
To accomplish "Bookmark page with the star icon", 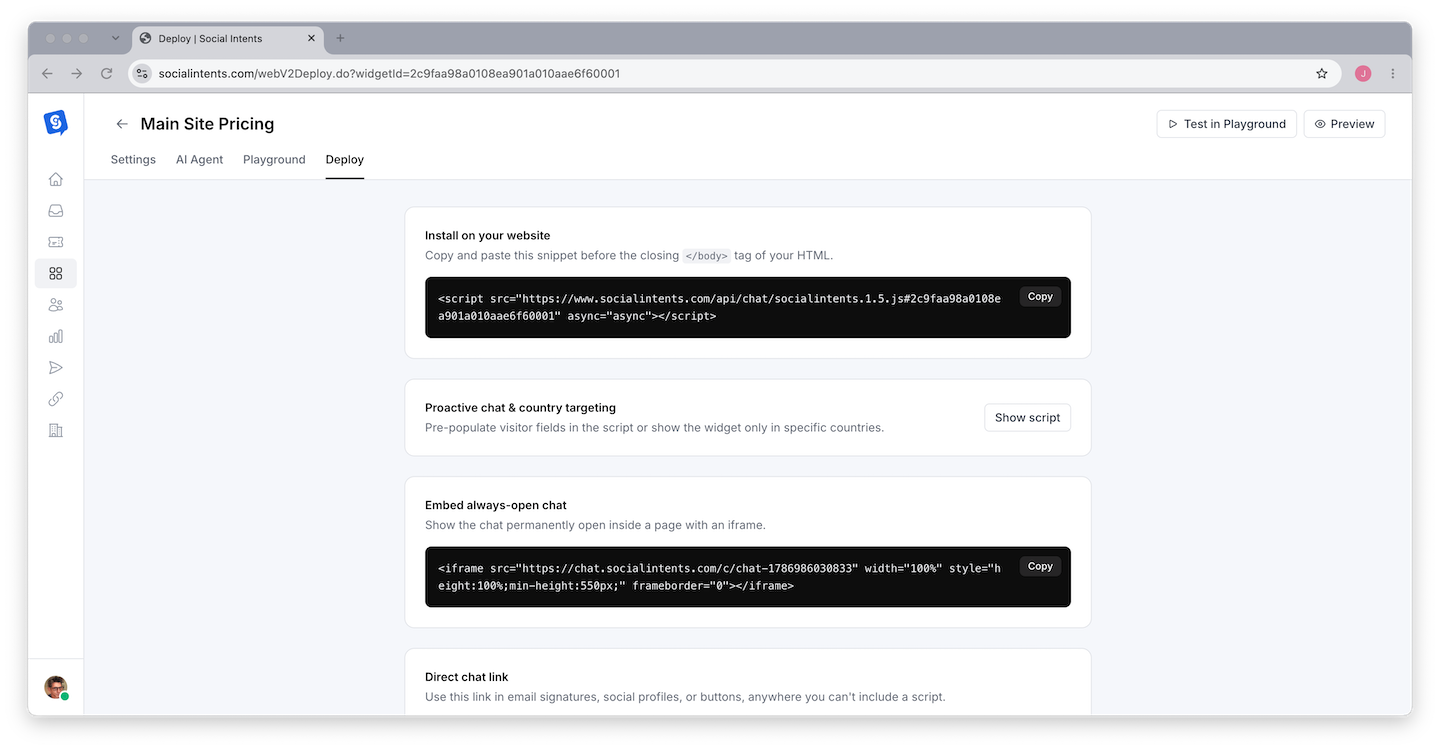I will pyautogui.click(x=1322, y=73).
